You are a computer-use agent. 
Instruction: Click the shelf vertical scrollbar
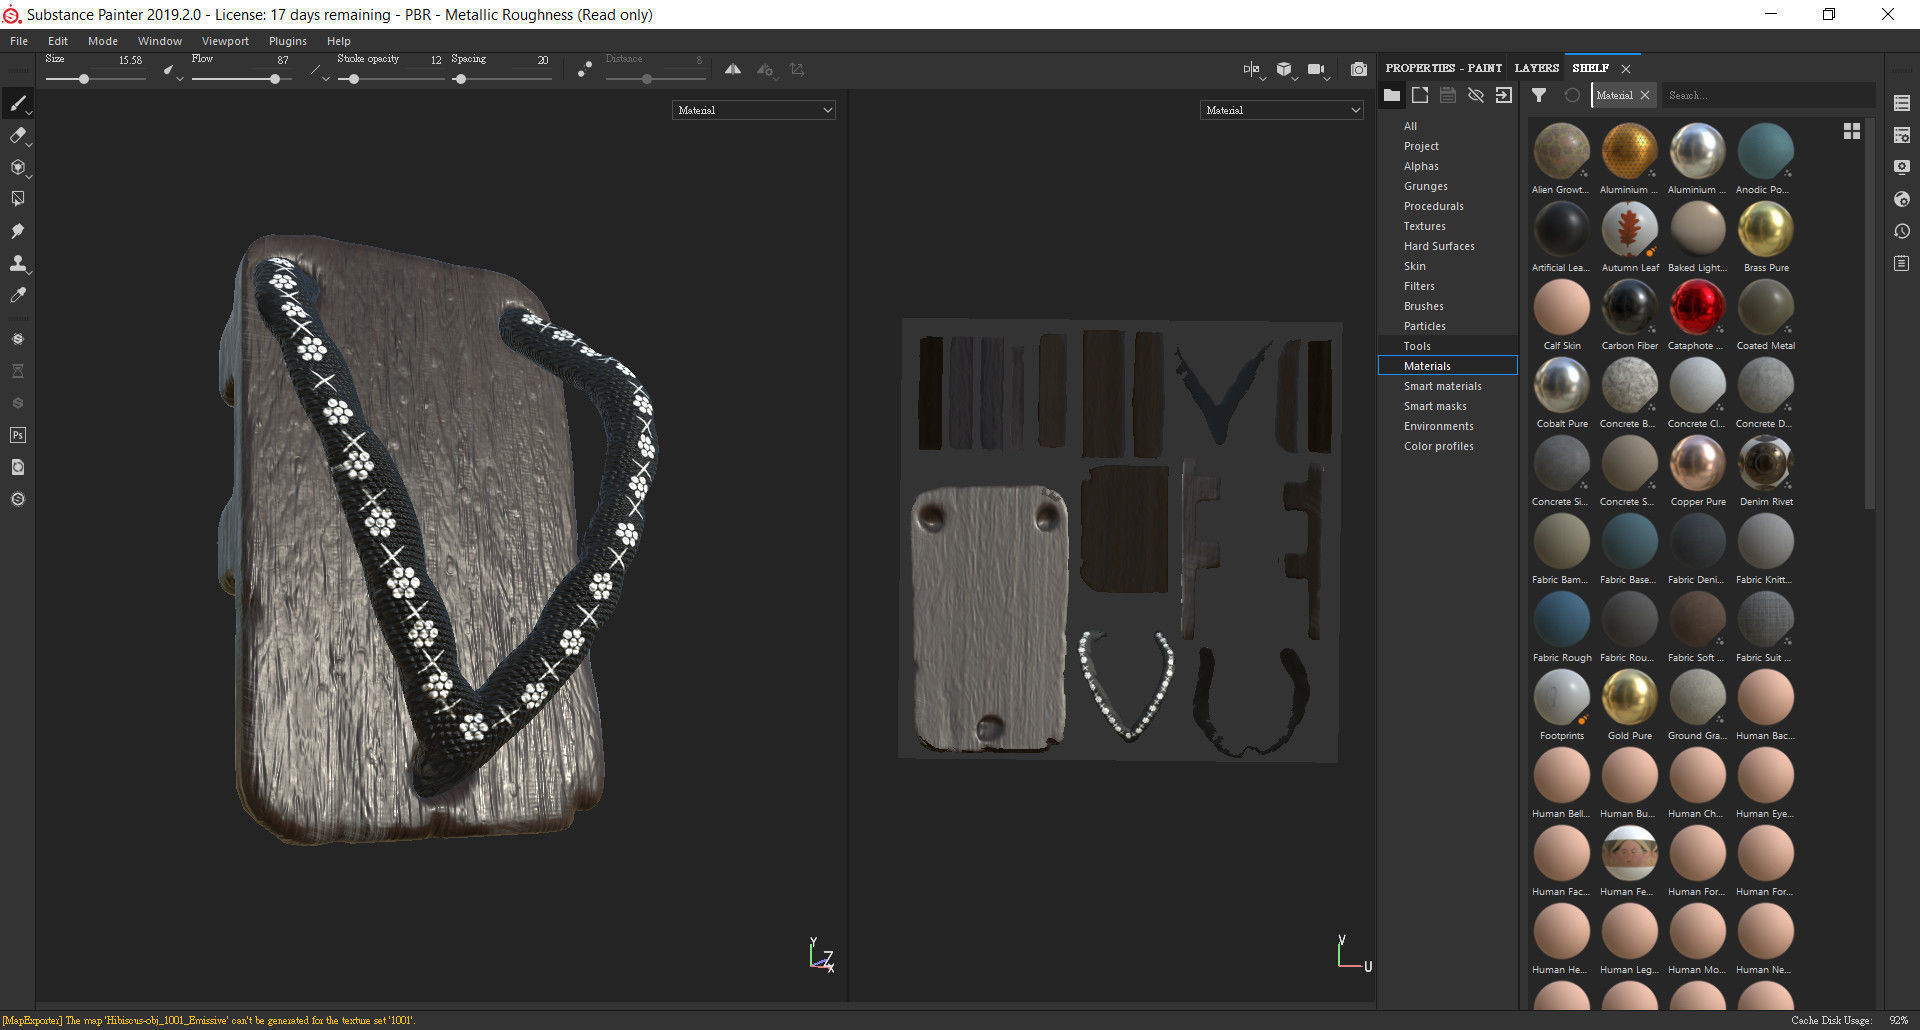pyautogui.click(x=1870, y=315)
